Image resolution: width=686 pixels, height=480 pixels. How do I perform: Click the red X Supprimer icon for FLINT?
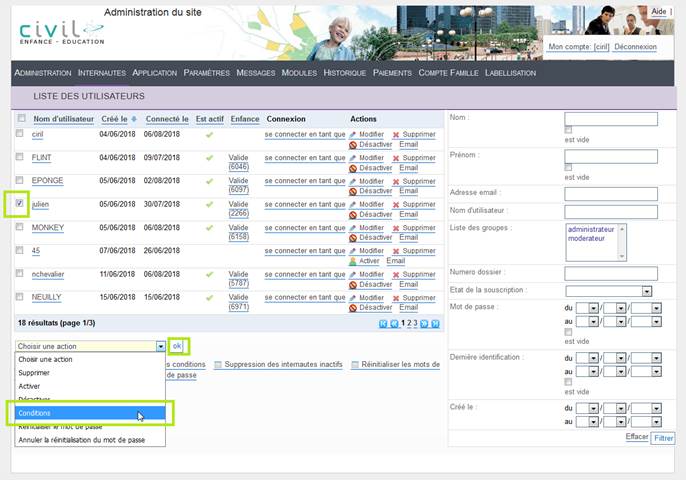396,158
